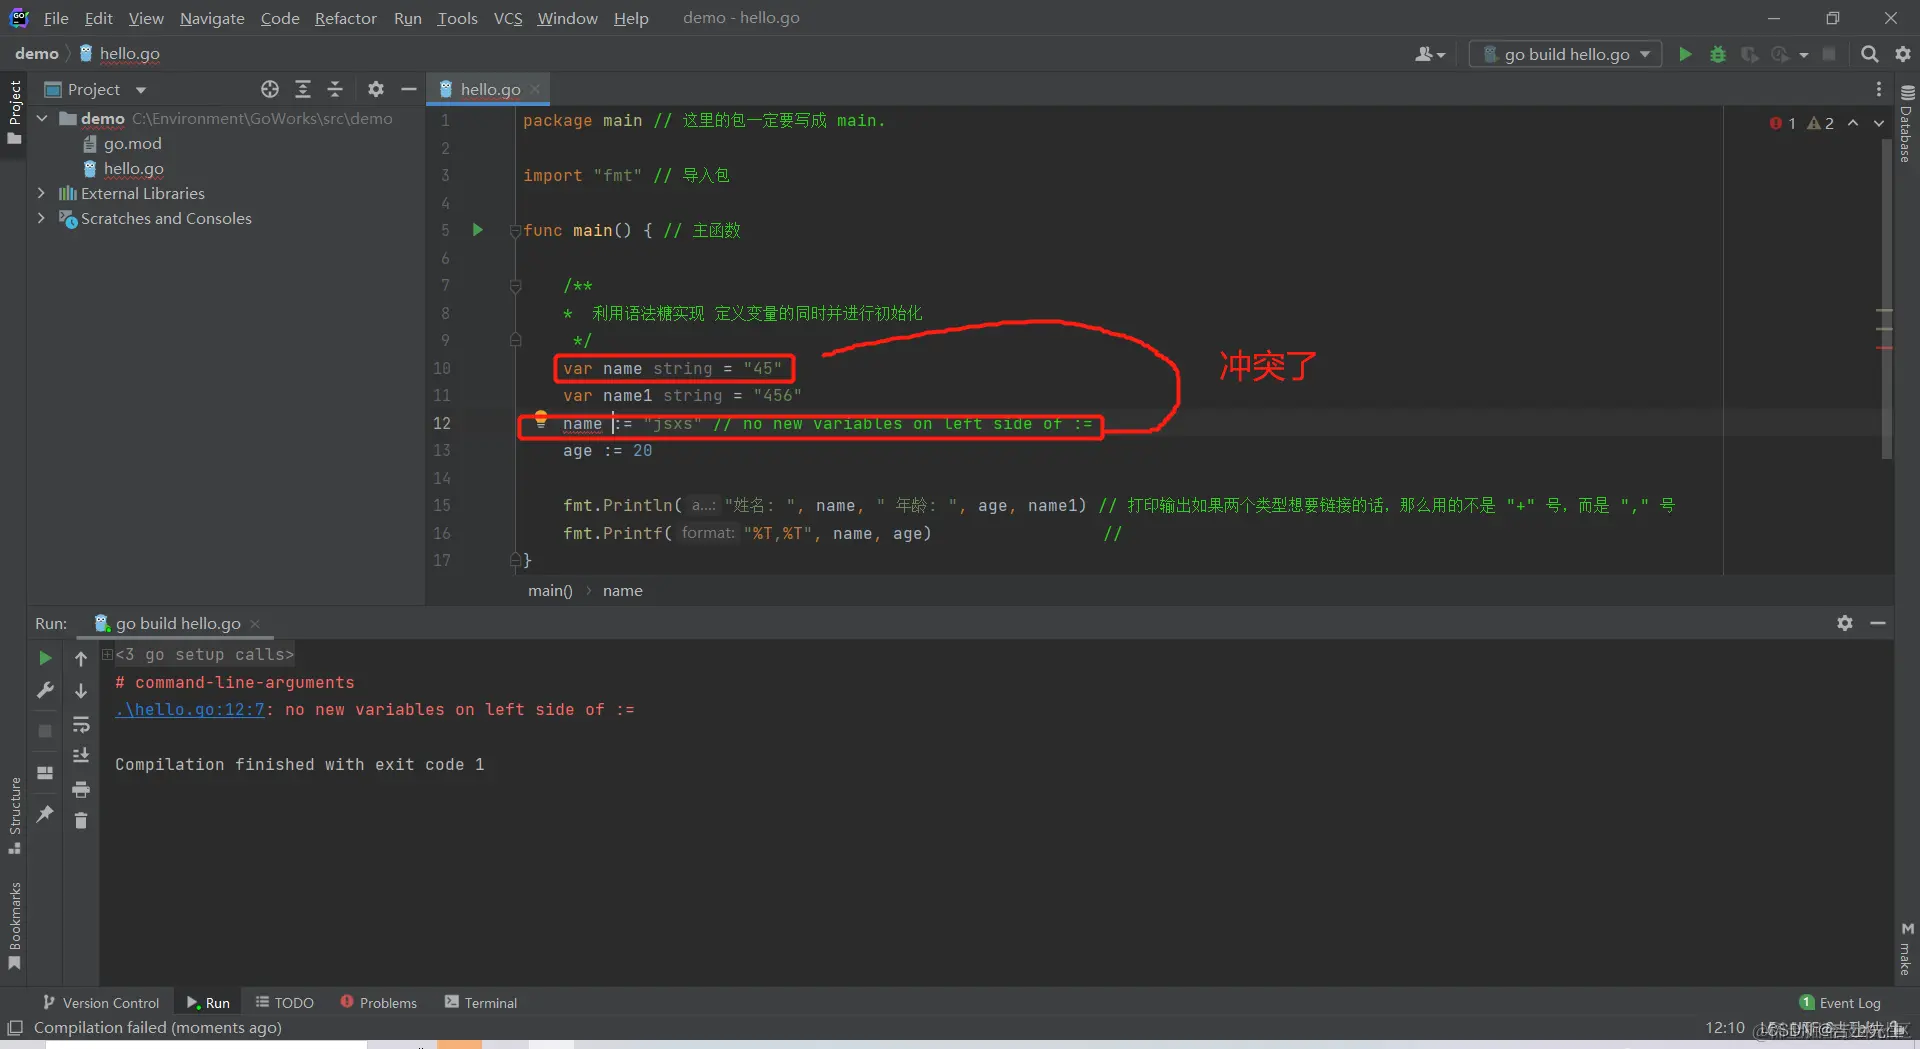The width and height of the screenshot is (1920, 1049).
Task: Fold the main function on line 5
Action: tap(515, 231)
